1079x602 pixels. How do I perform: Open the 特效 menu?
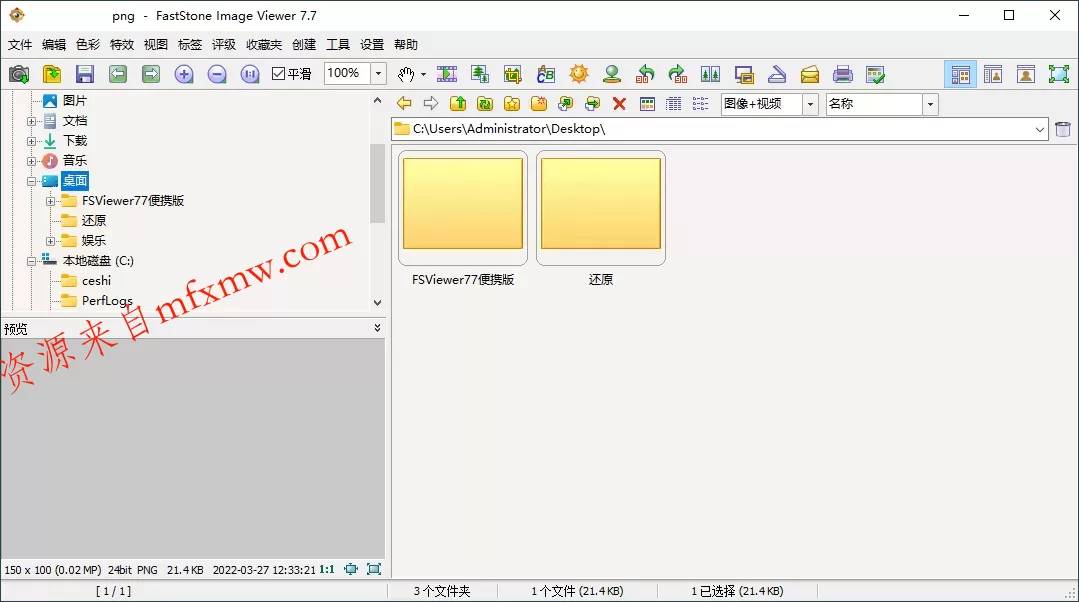(122, 45)
